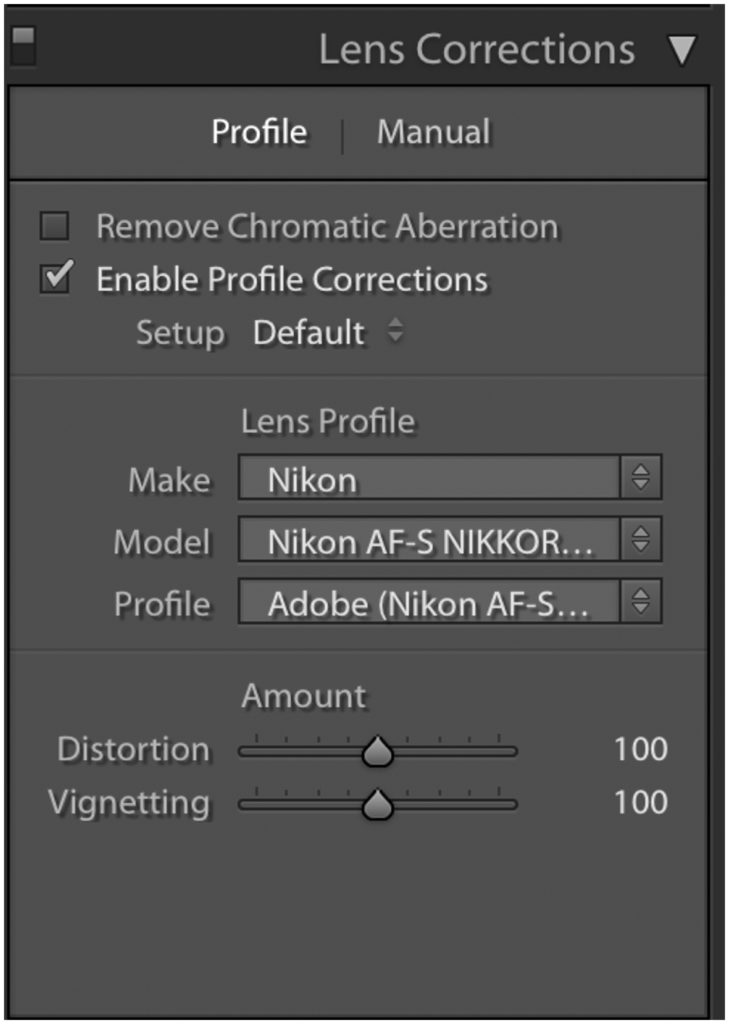The height and width of the screenshot is (1024, 729).
Task: Click the Model field stepper arrows
Action: 641,539
